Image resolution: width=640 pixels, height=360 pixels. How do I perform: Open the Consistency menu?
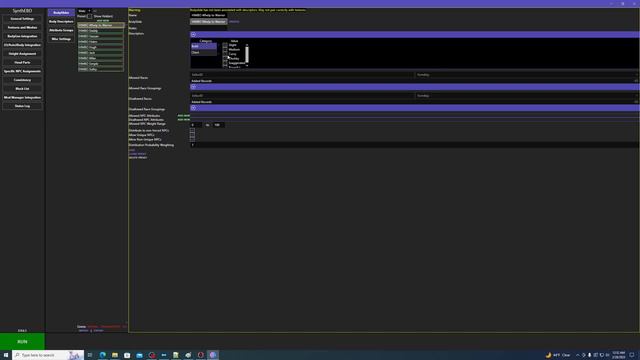[22, 80]
